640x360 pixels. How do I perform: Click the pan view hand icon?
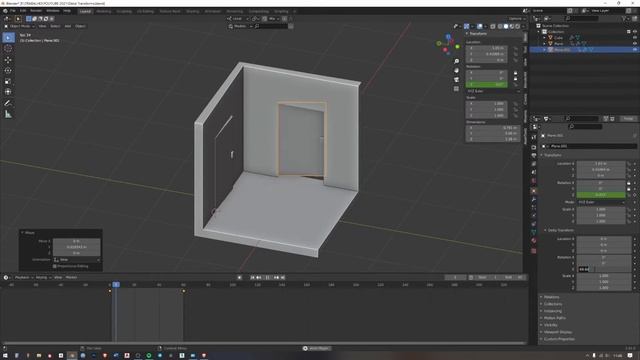point(456,71)
